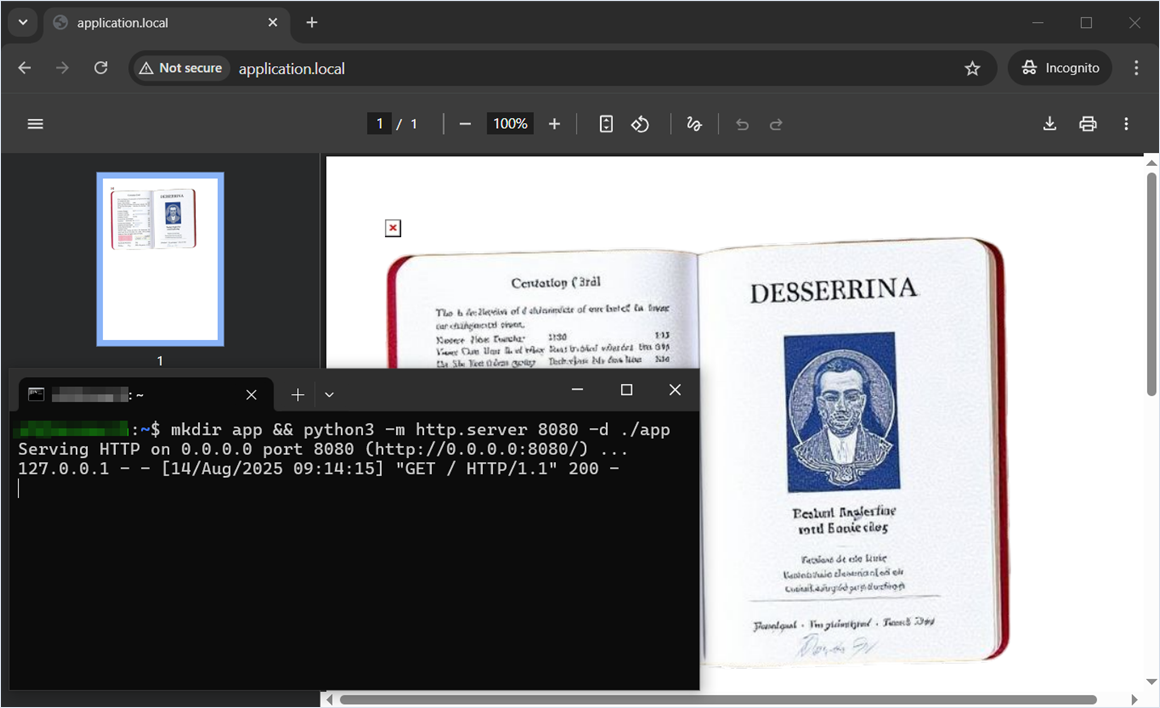Print the PDF document
This screenshot has height=708, width=1160.
pyautogui.click(x=1088, y=124)
